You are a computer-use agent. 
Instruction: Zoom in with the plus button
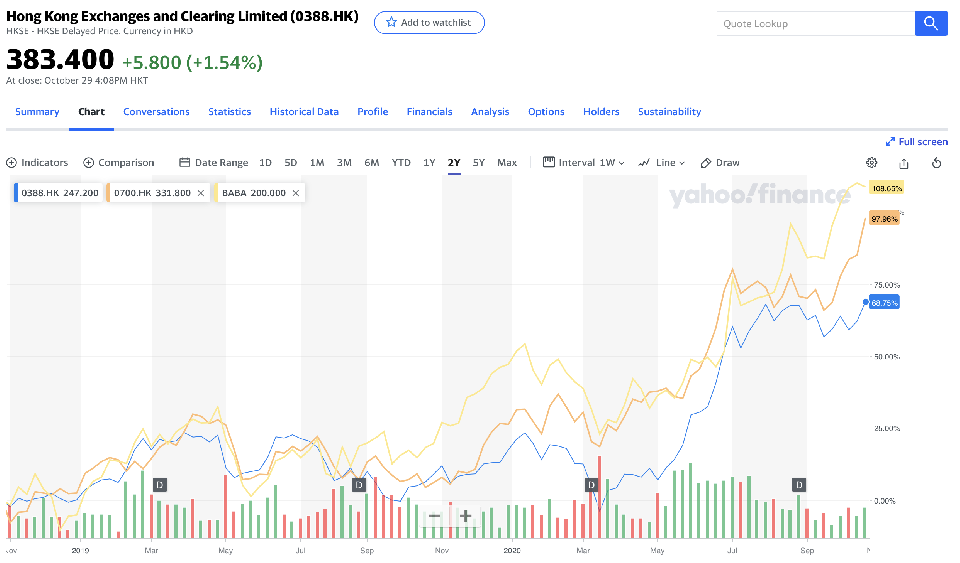tap(465, 516)
